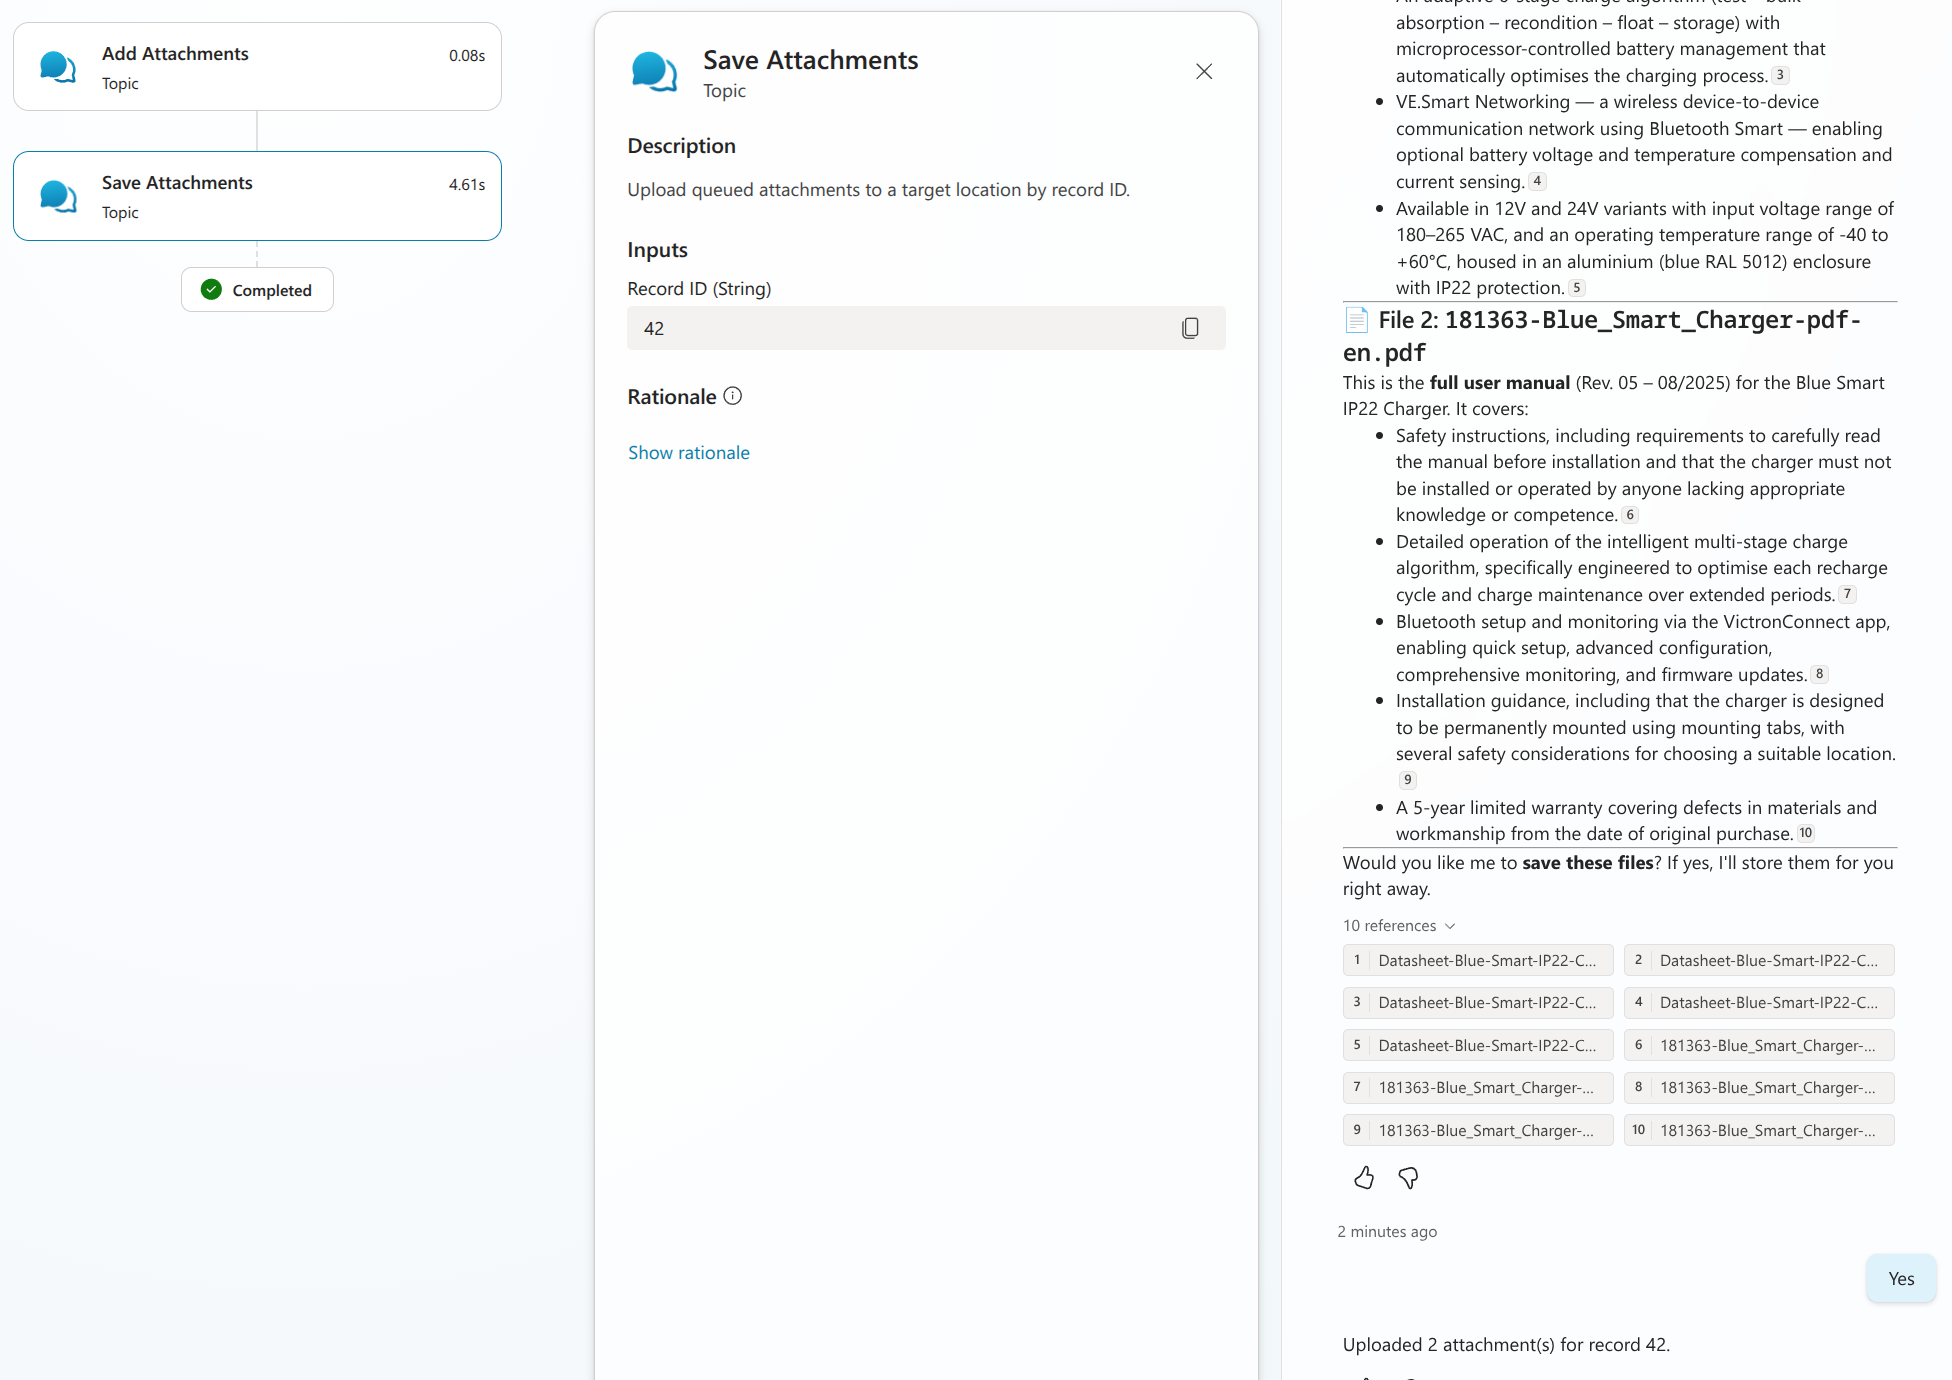Open reference 5 Datasheet-Blue-Smart-IP22
This screenshot has width=1952, height=1380.
(x=1478, y=1045)
